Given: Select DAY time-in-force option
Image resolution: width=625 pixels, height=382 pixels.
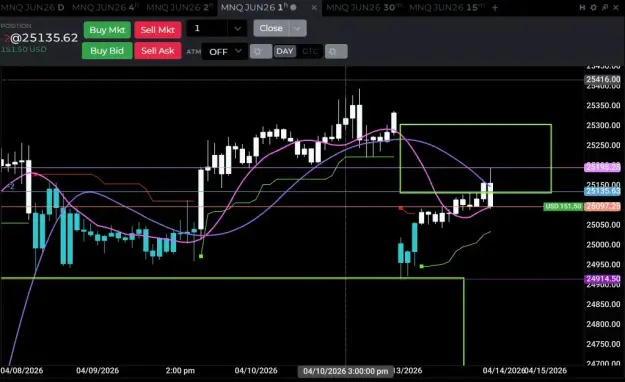Looking at the screenshot, I should pyautogui.click(x=285, y=51).
